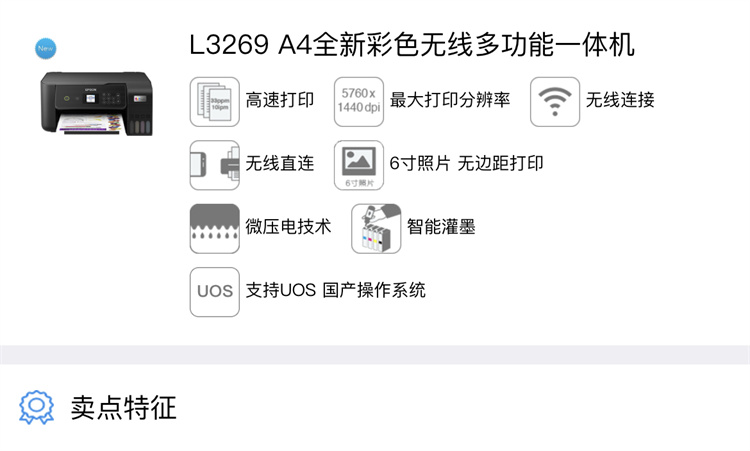Screen dimensions: 750x451
Task: Click the micro piezo droplets icon
Action: [214, 229]
